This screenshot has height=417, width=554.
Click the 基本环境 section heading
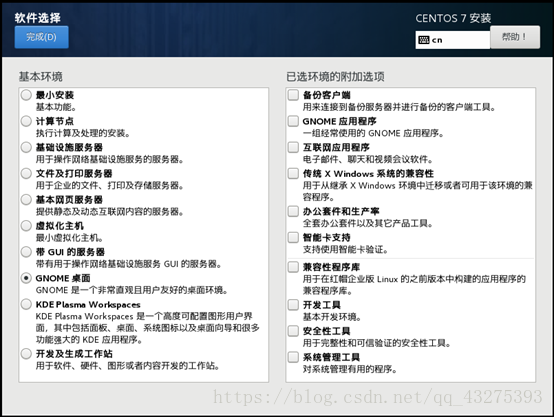point(41,77)
